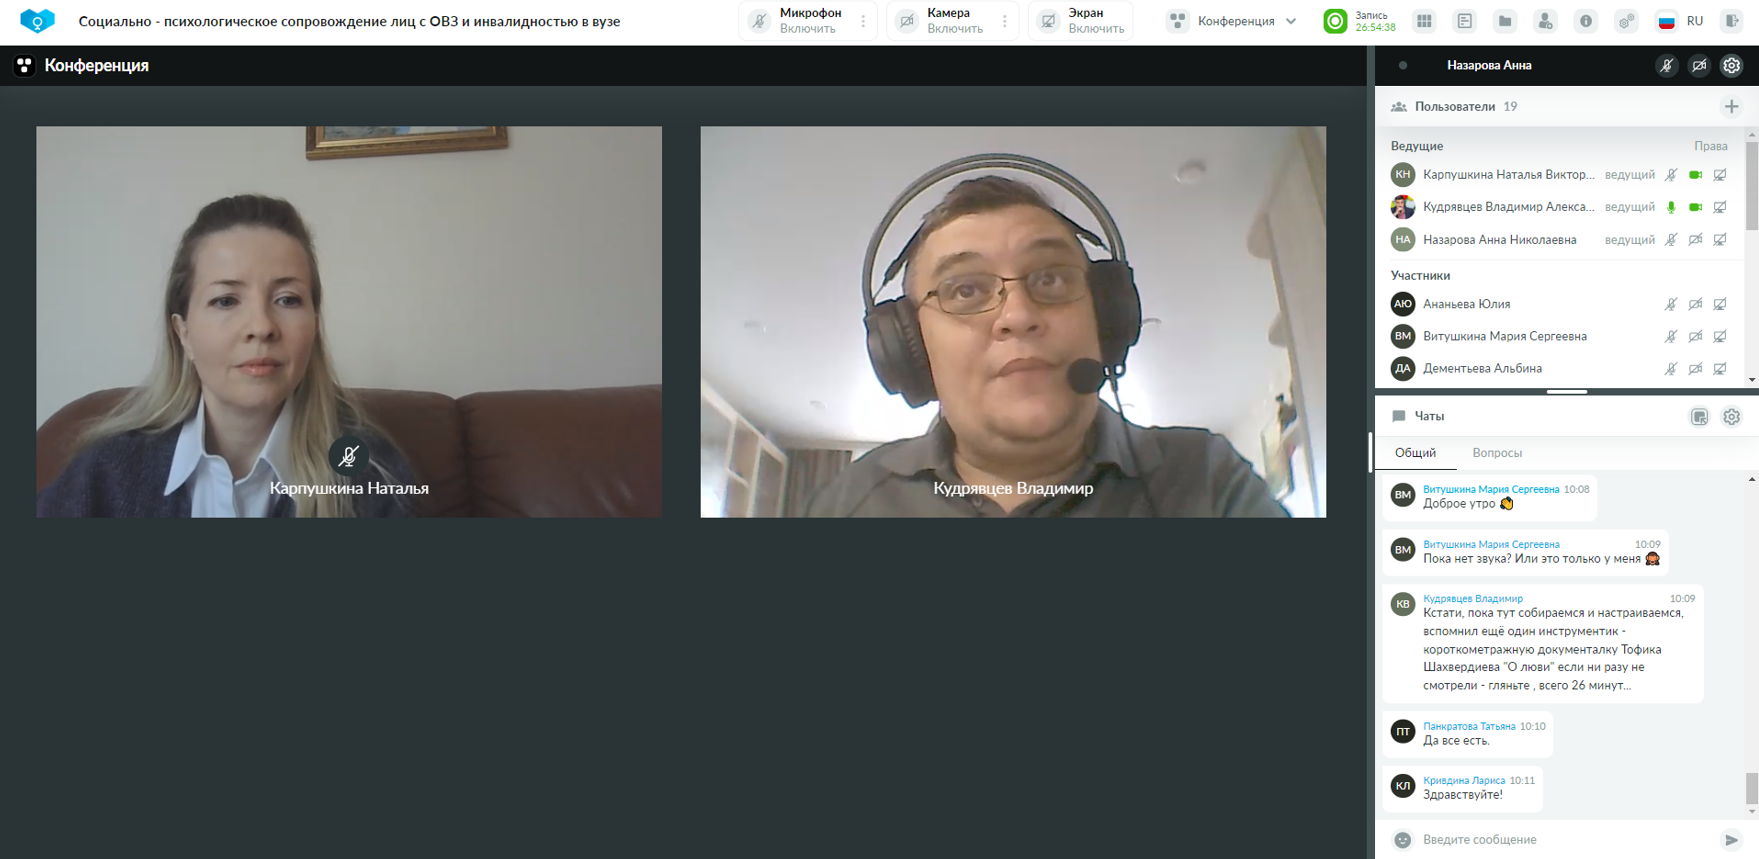Toggle Кудрявцев Владимир's green microphone icon

[x=1671, y=207]
